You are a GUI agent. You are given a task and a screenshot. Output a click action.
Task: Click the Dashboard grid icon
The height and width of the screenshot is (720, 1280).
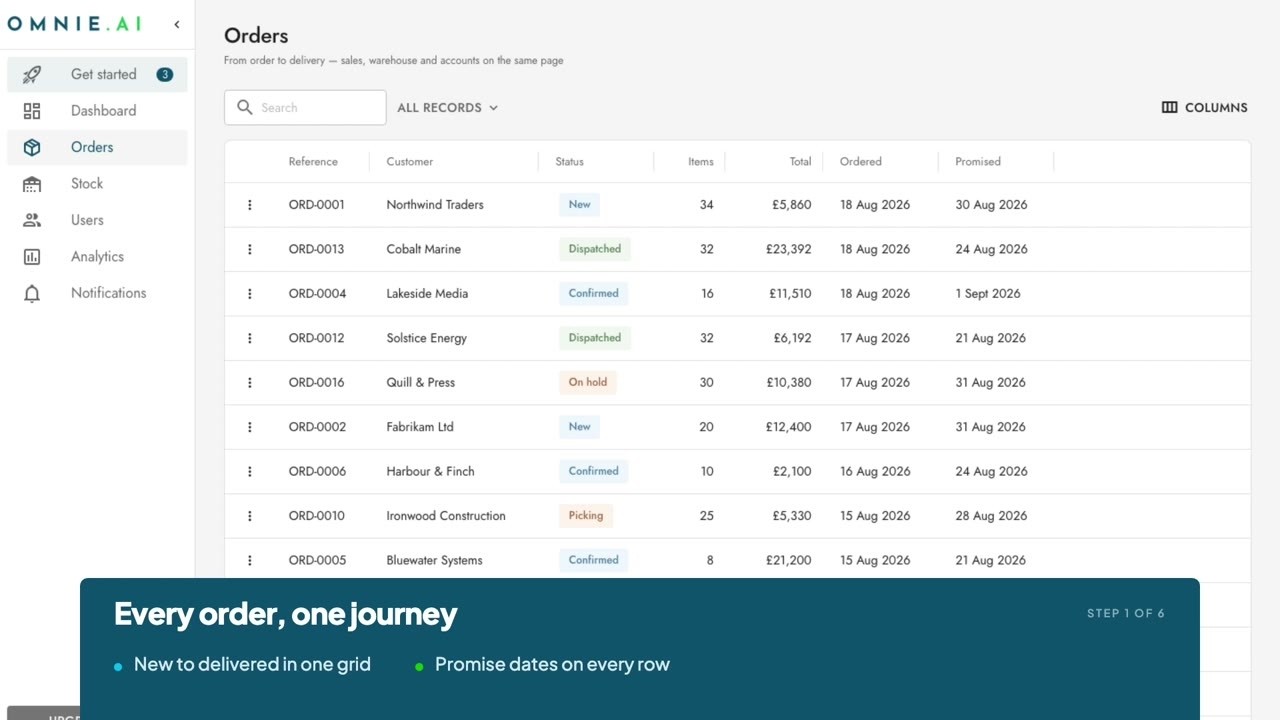click(32, 111)
